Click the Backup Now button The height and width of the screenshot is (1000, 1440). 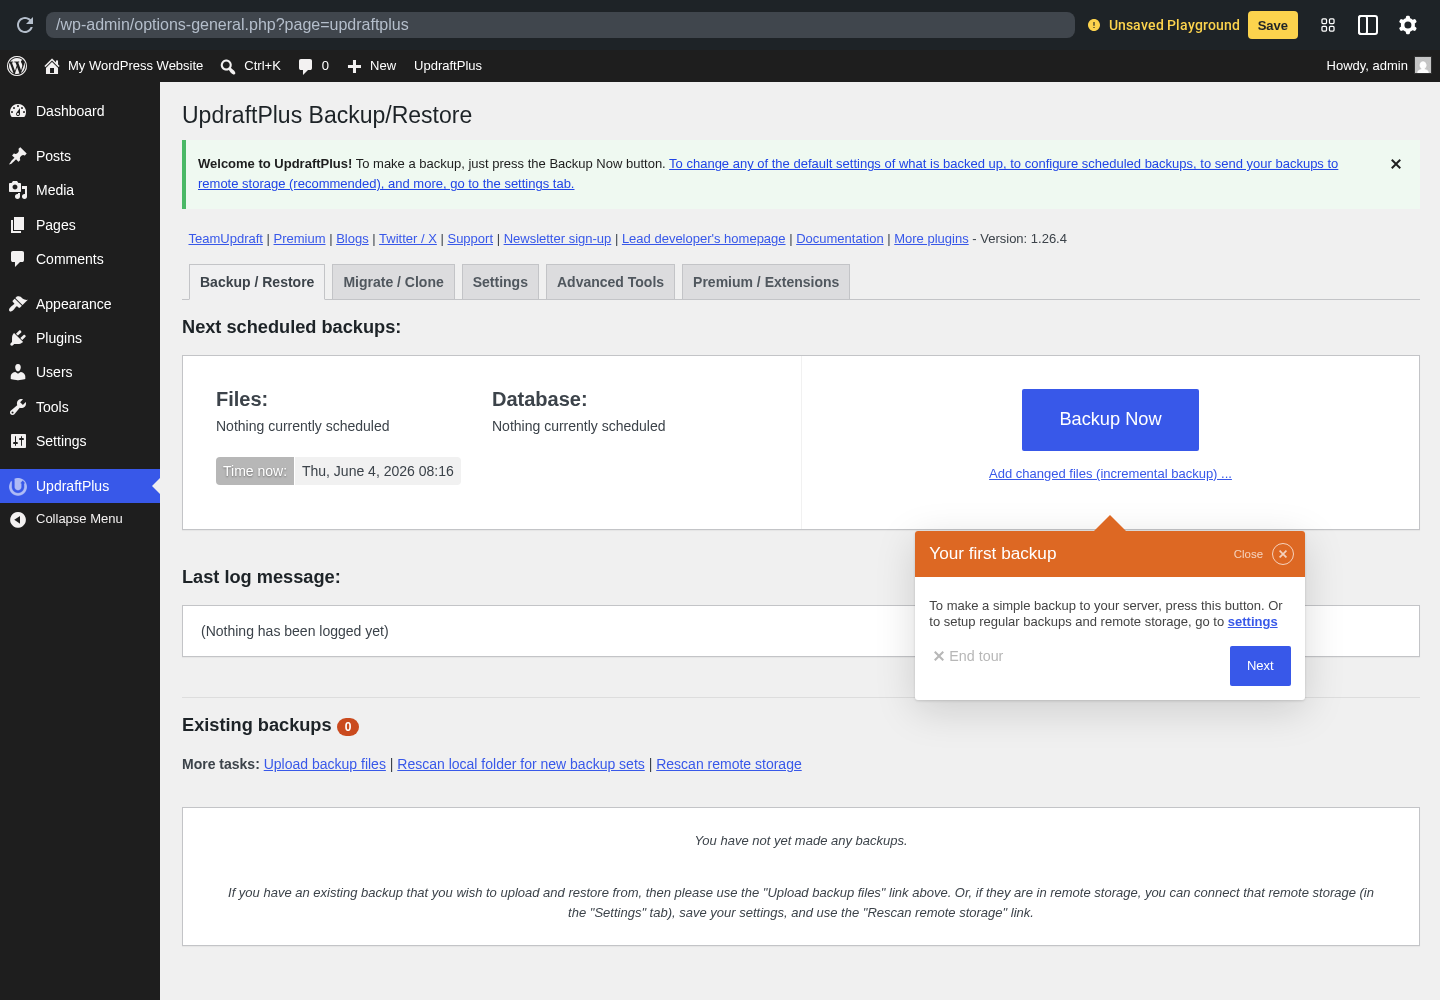coord(1110,420)
